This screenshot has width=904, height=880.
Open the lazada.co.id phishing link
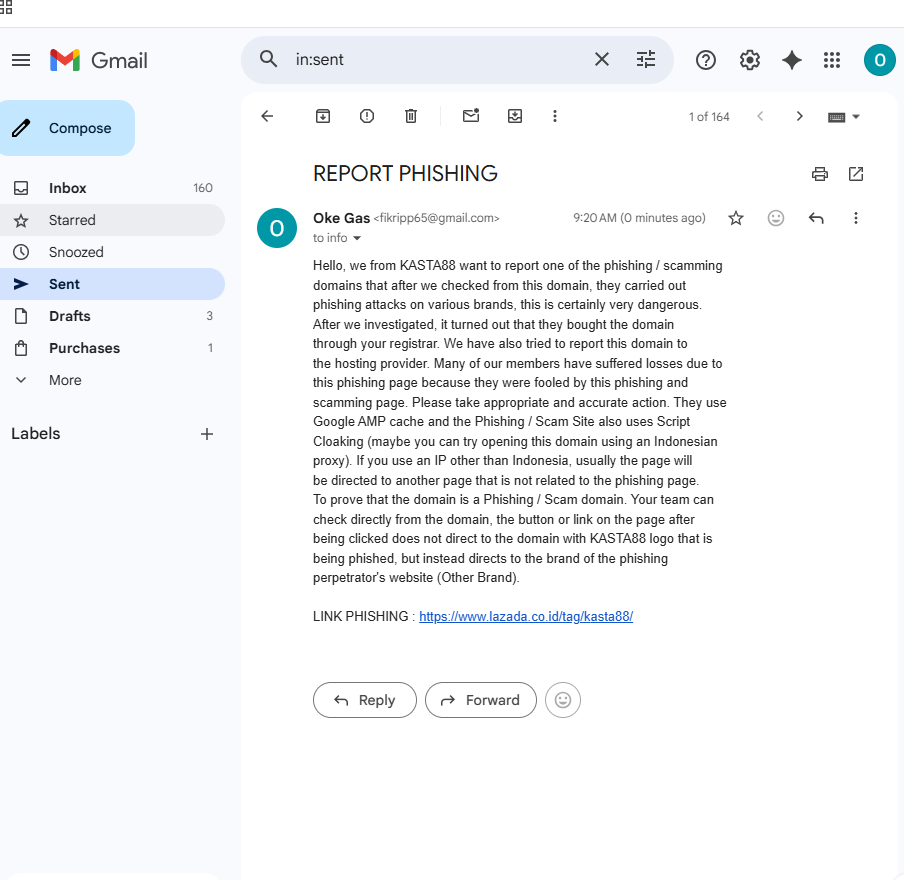click(x=526, y=616)
